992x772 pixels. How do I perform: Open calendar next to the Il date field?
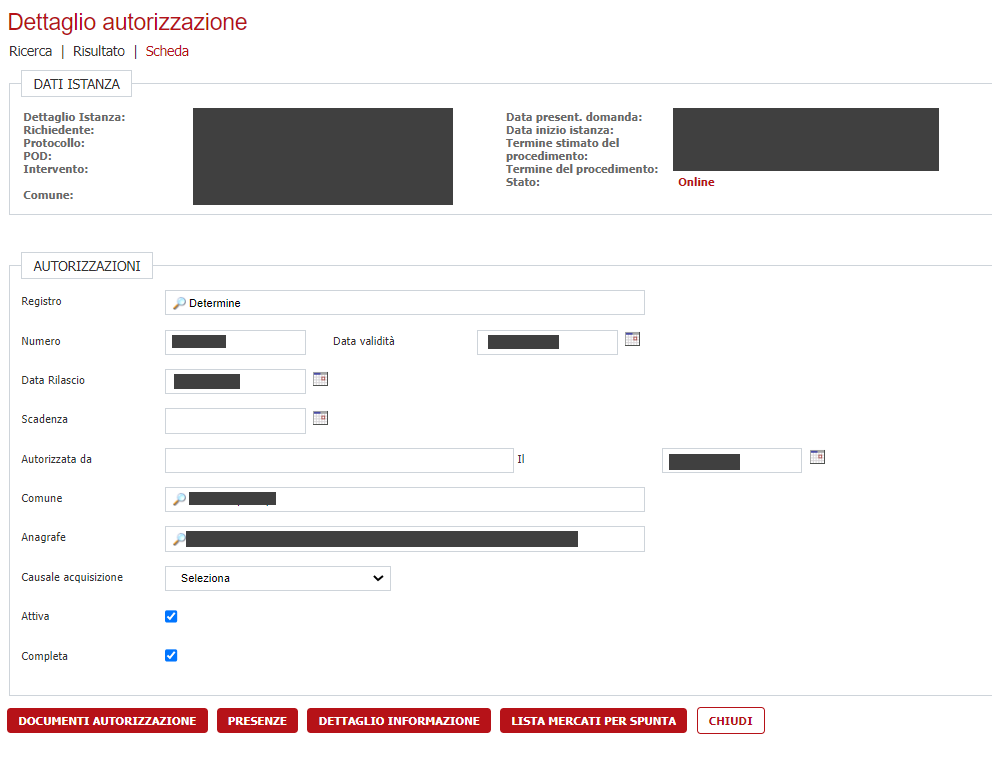[x=817, y=457]
